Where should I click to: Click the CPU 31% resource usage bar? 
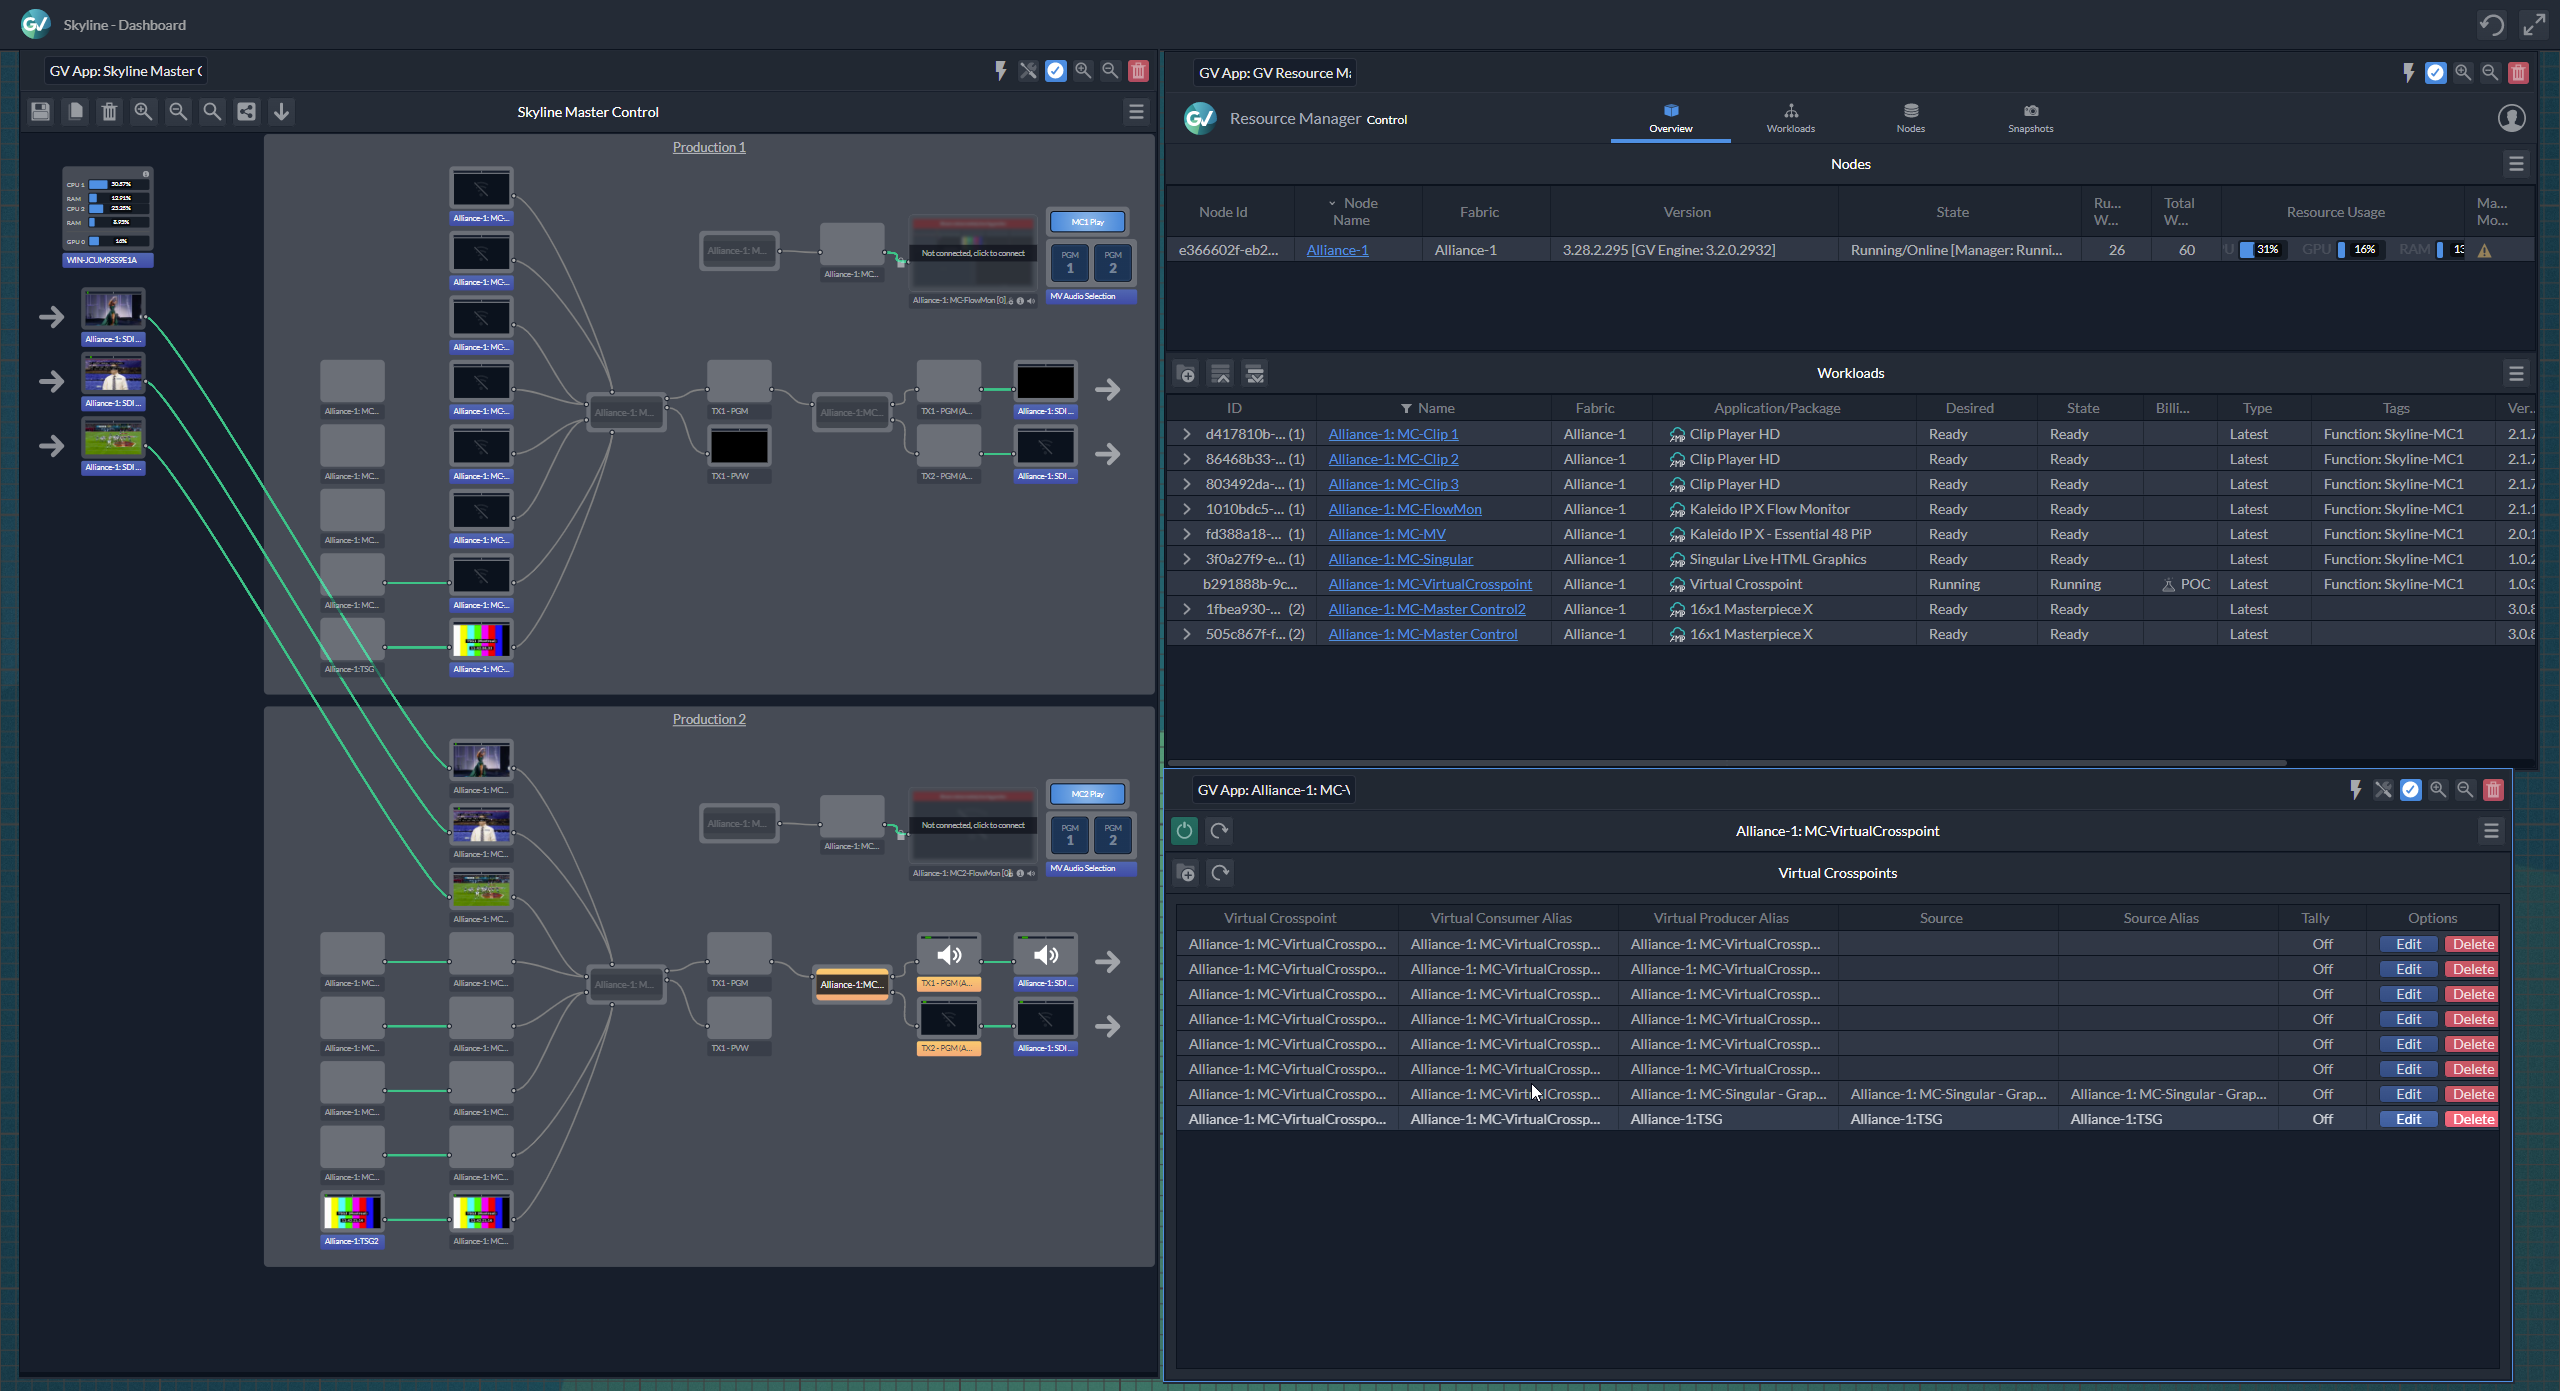(x=2264, y=250)
